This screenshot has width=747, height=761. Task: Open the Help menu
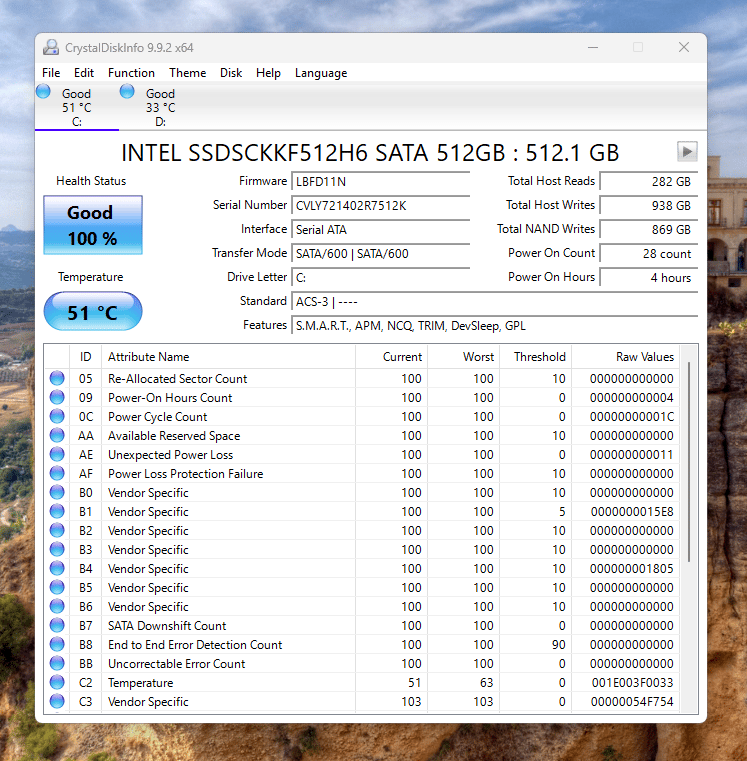pyautogui.click(x=268, y=73)
